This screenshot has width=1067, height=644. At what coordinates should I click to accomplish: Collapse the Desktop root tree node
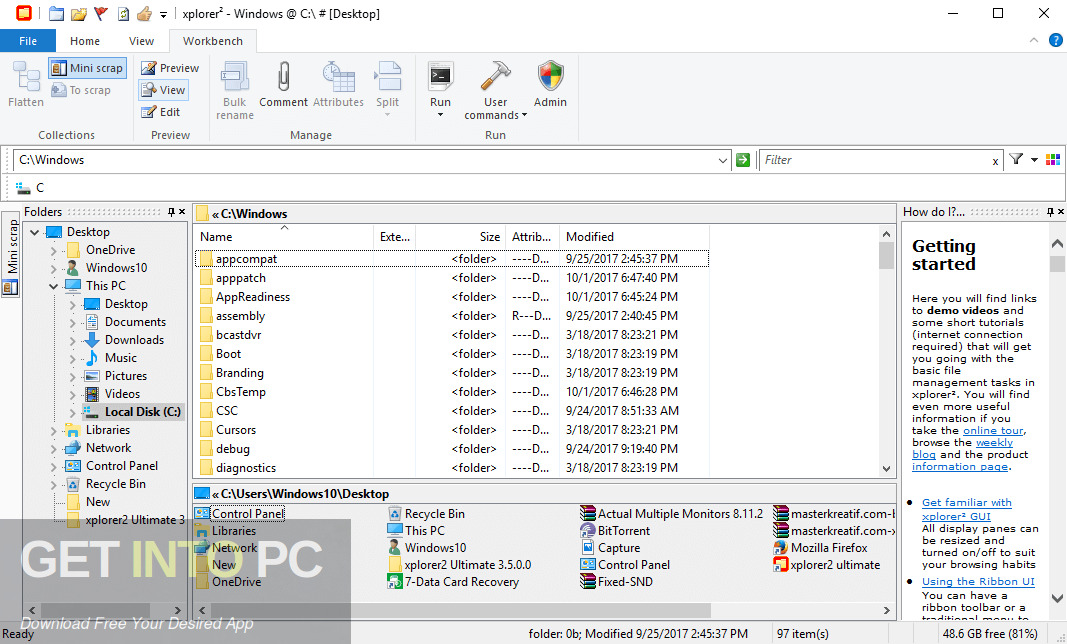[x=35, y=232]
